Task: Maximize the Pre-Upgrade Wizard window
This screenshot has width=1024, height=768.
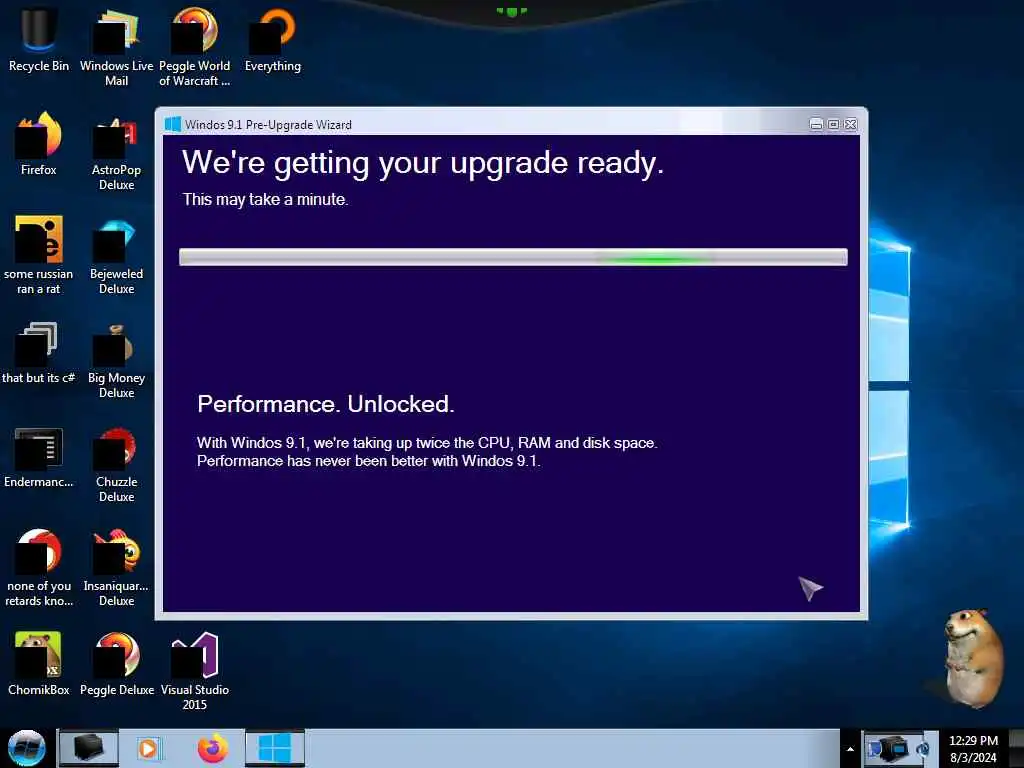Action: click(833, 124)
